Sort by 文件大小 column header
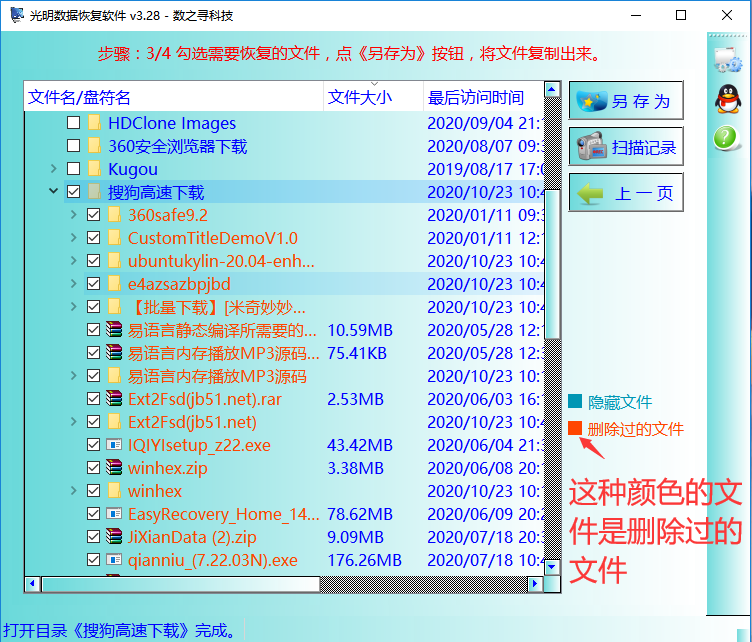Viewport: 752px width, 642px height. 374,96
